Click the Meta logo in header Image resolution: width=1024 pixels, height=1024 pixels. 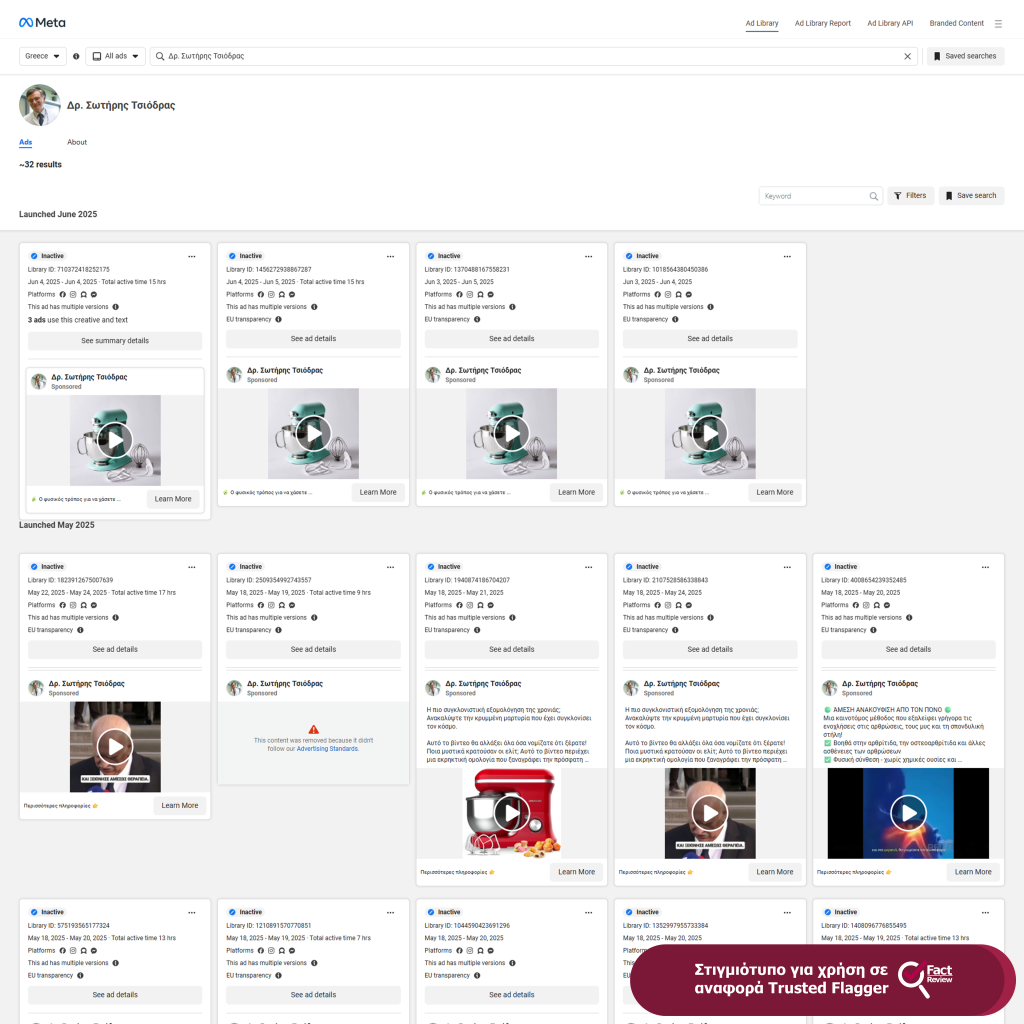(41, 23)
